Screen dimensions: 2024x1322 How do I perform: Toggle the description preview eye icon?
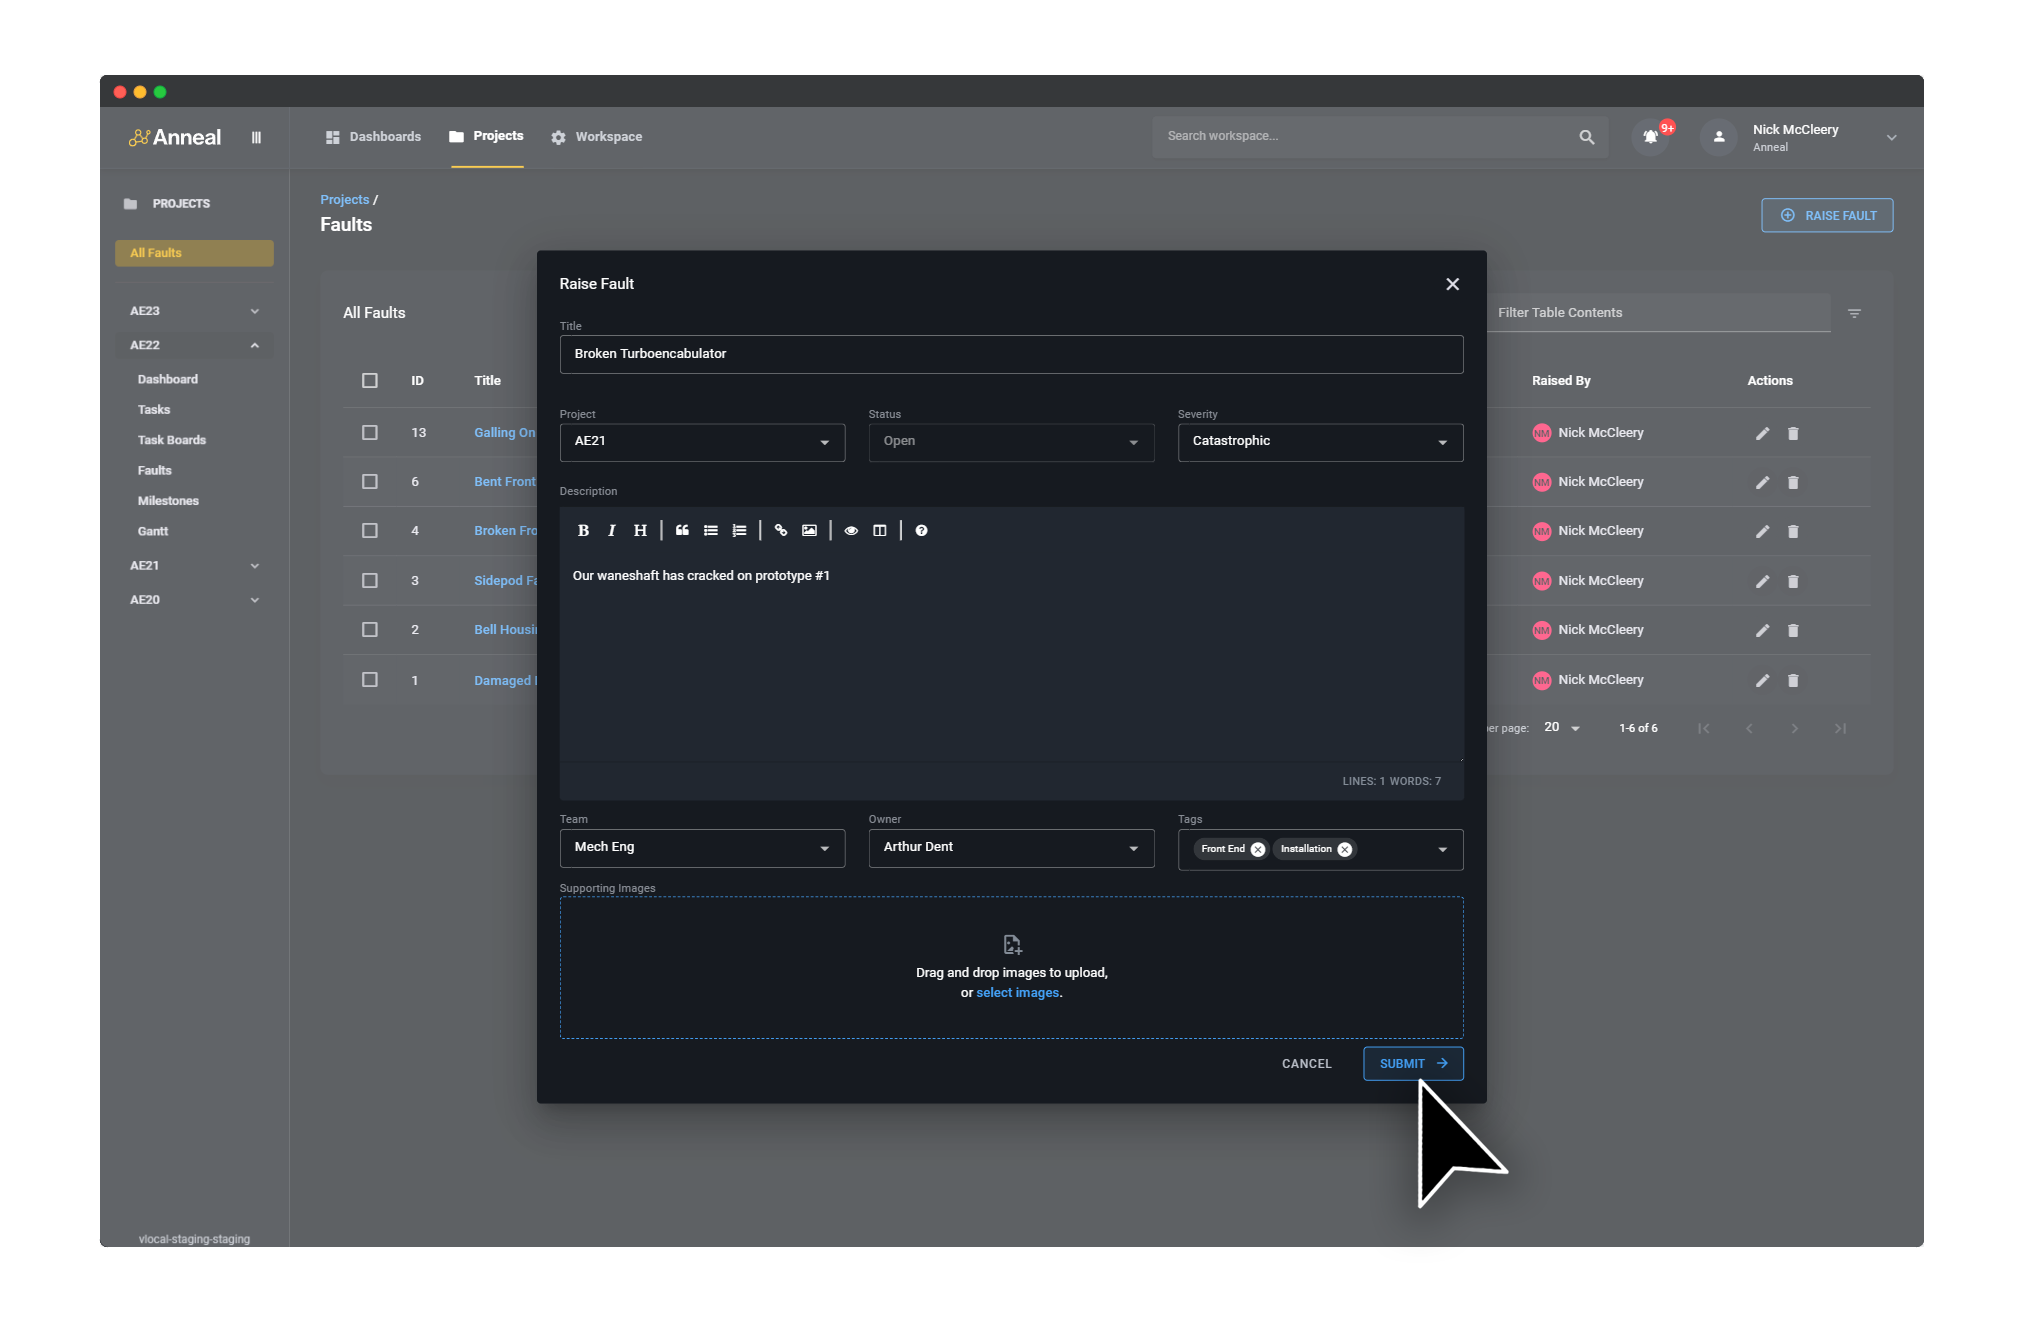pos(850,530)
